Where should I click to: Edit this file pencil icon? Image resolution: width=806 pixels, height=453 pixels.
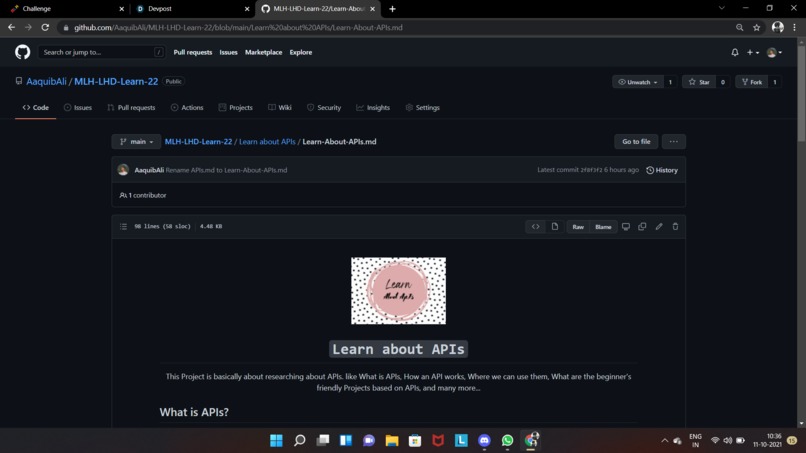click(x=658, y=226)
